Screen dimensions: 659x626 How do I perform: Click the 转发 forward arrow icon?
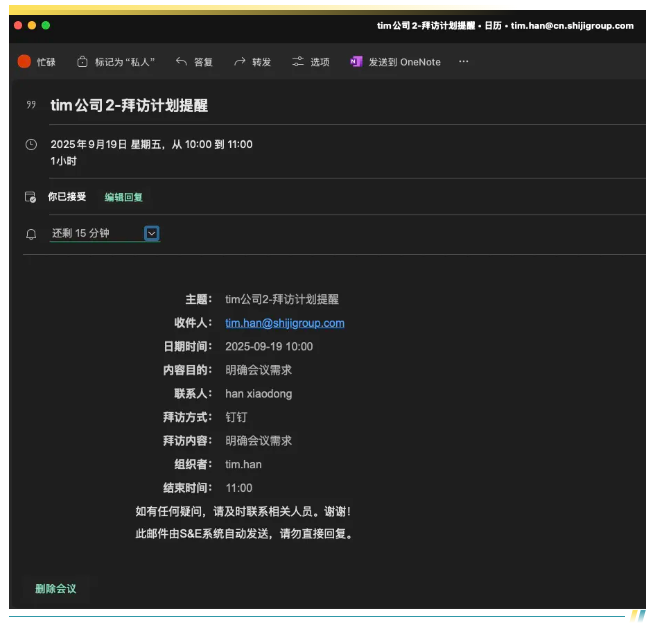[x=240, y=62]
